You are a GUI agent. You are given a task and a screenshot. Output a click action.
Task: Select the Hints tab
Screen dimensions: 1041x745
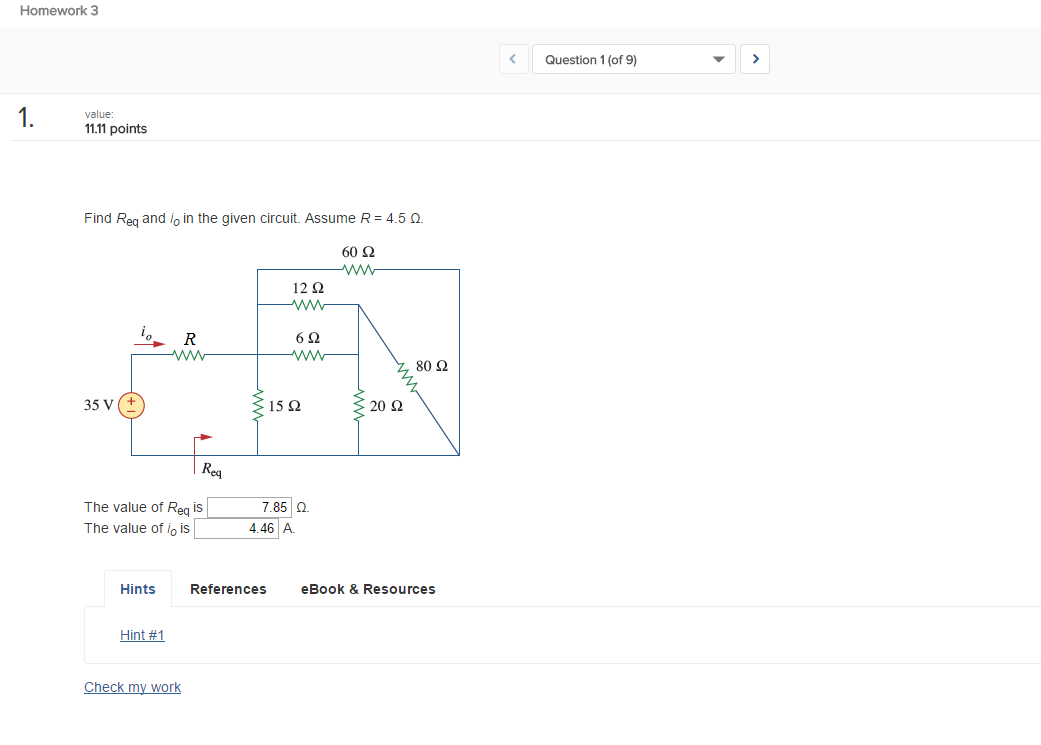[137, 589]
